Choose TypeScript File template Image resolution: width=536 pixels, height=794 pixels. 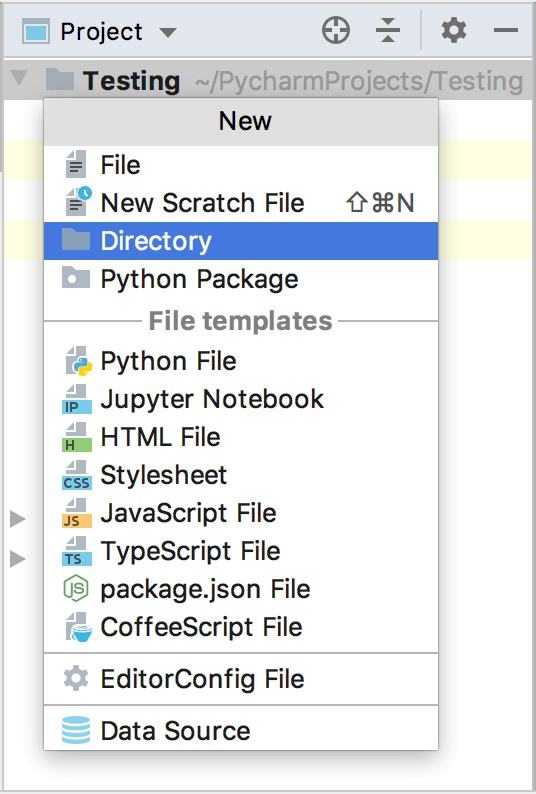[241, 551]
